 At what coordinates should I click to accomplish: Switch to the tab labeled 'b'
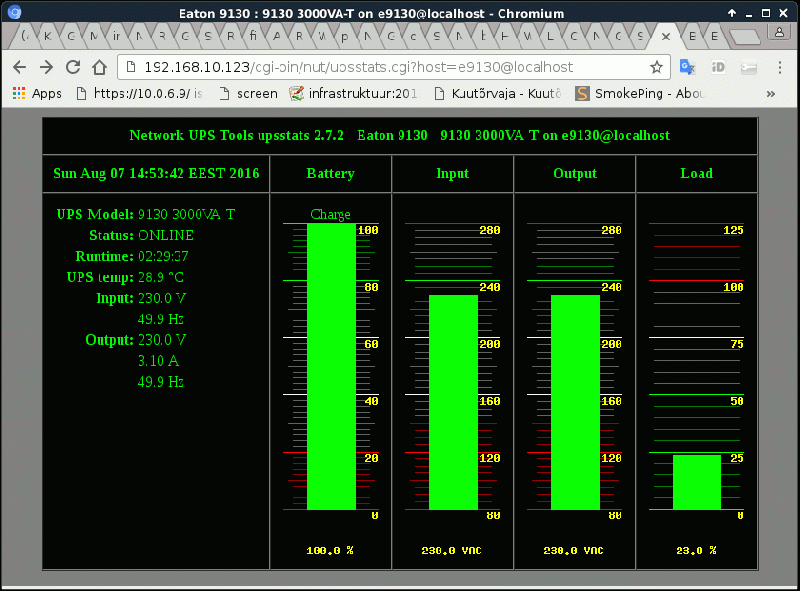tap(483, 36)
